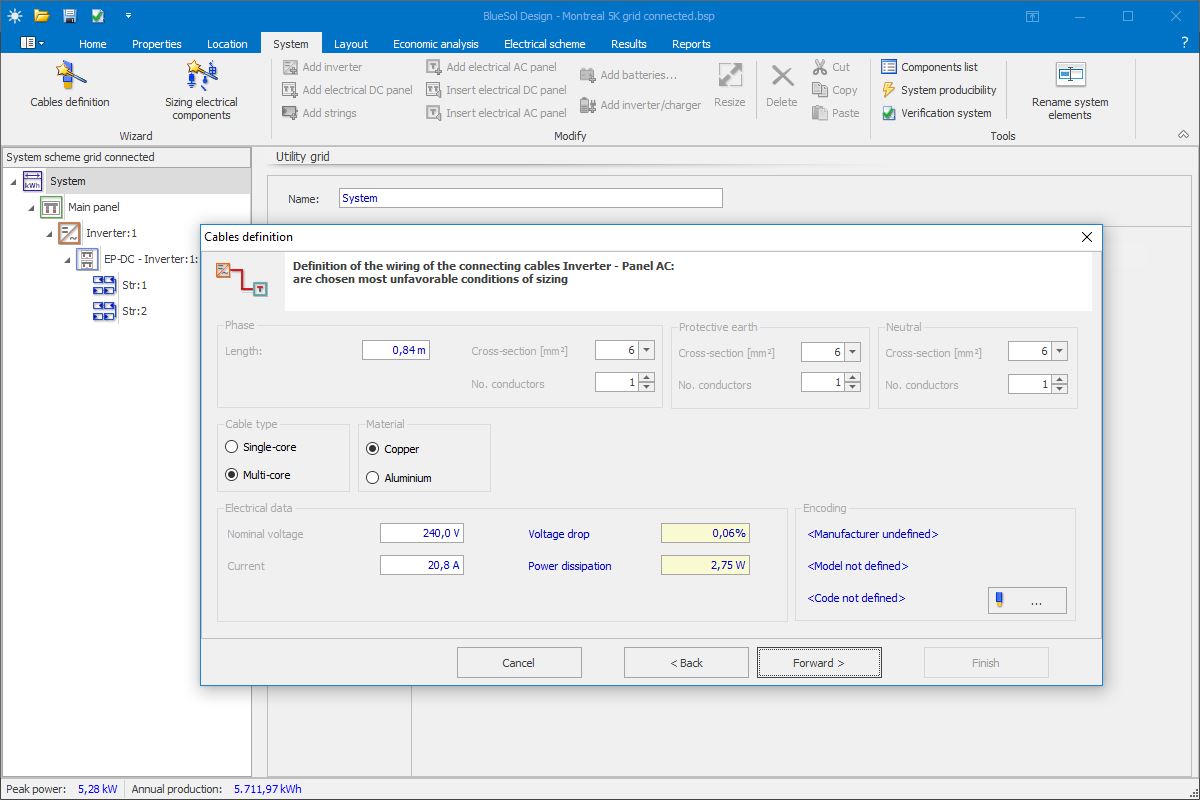
Task: Select Str:1 in the system tree
Action: 134,285
